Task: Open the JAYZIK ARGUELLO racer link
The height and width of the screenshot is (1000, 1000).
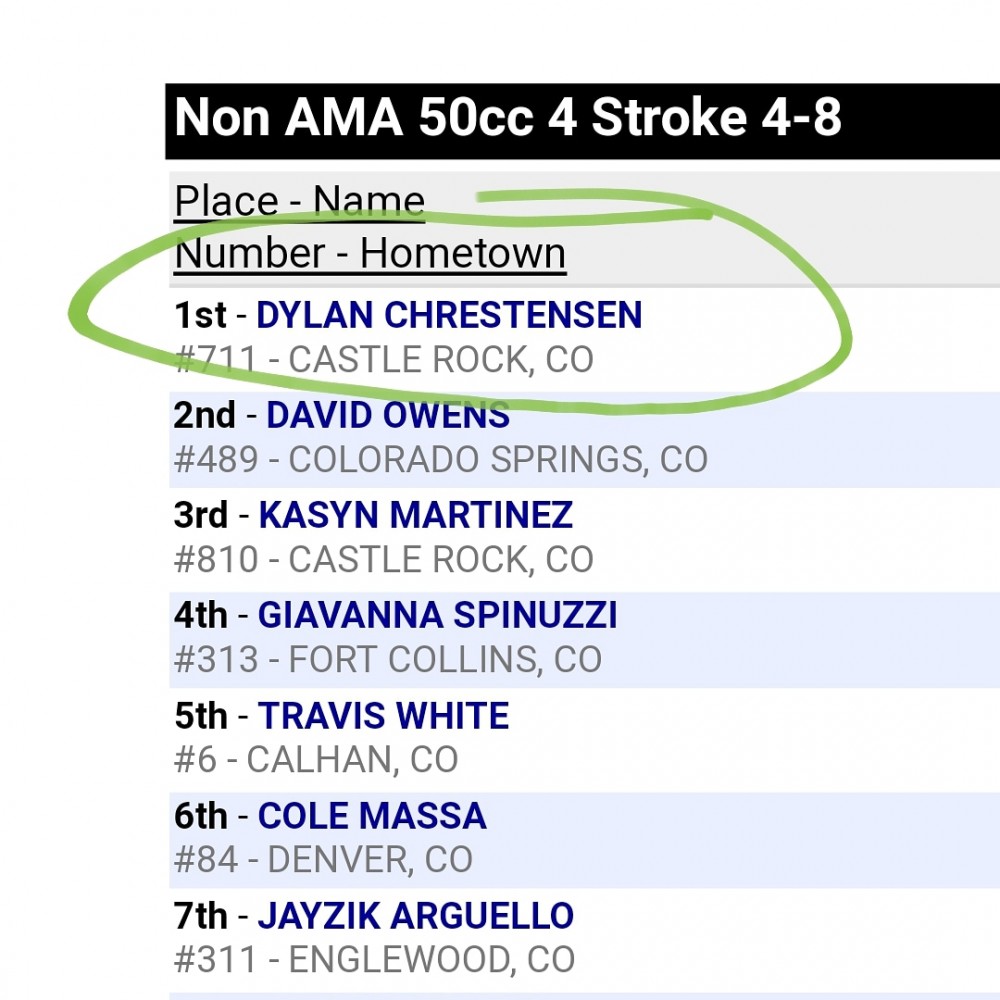Action: pyautogui.click(x=416, y=915)
